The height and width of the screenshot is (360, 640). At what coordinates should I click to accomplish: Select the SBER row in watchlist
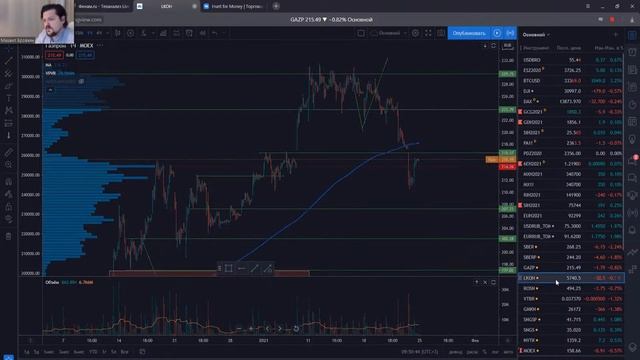click(x=571, y=247)
